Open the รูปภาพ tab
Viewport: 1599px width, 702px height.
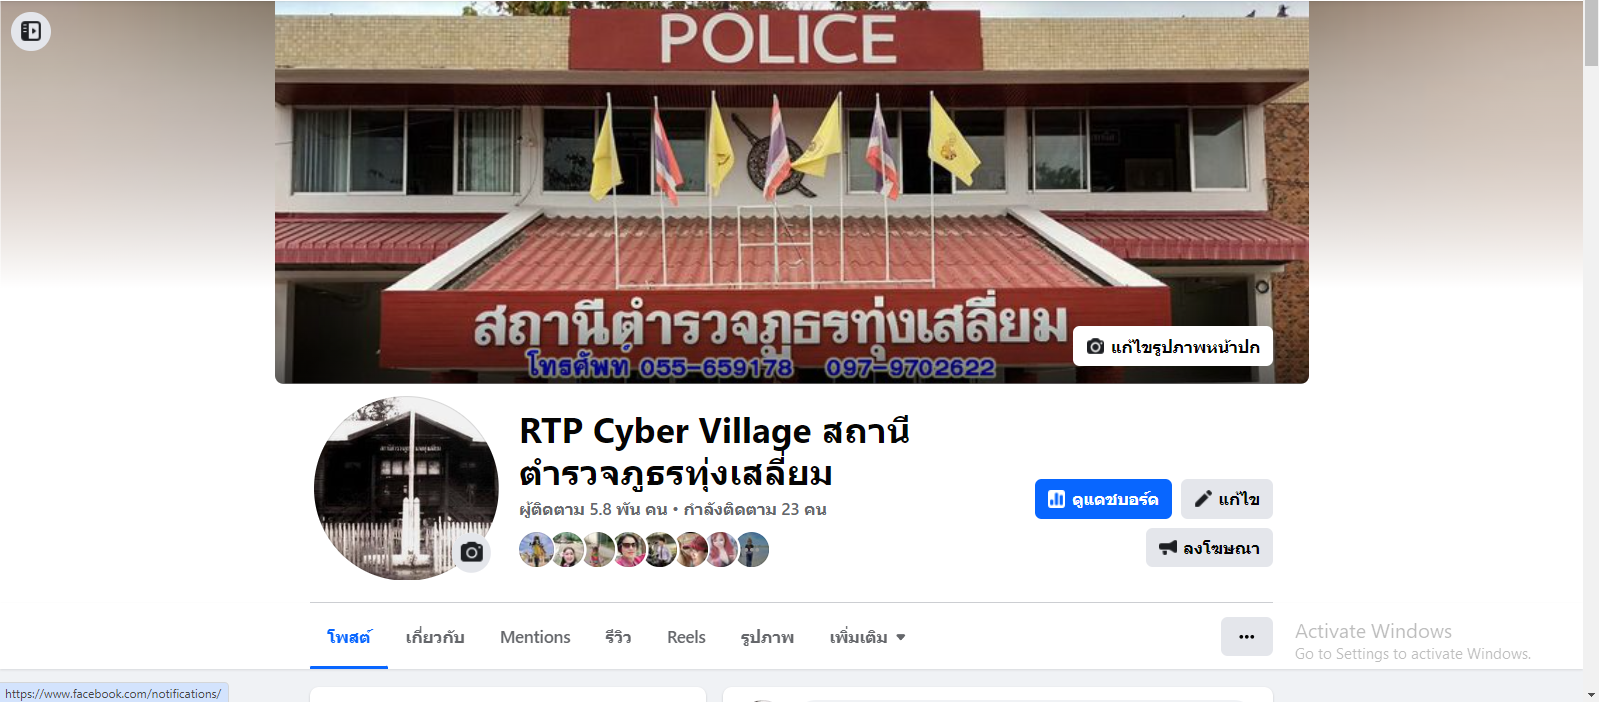[767, 637]
